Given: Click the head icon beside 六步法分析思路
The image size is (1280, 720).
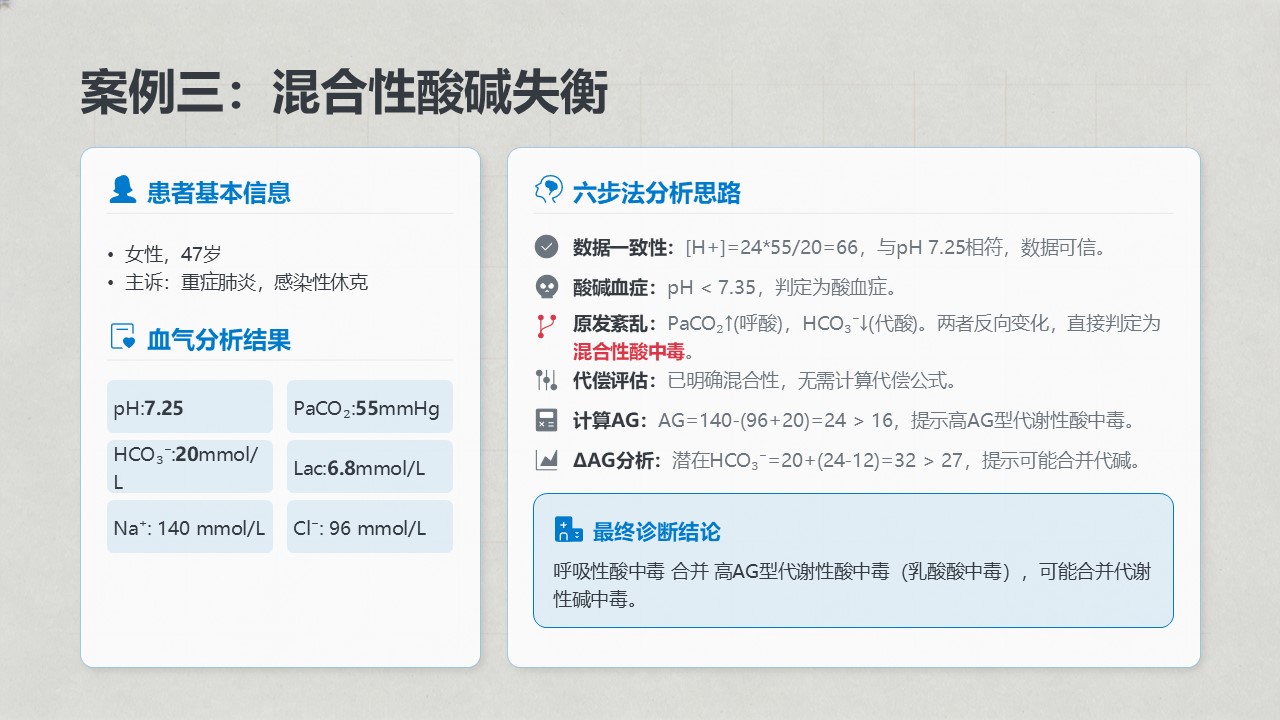Looking at the screenshot, I should click(549, 190).
